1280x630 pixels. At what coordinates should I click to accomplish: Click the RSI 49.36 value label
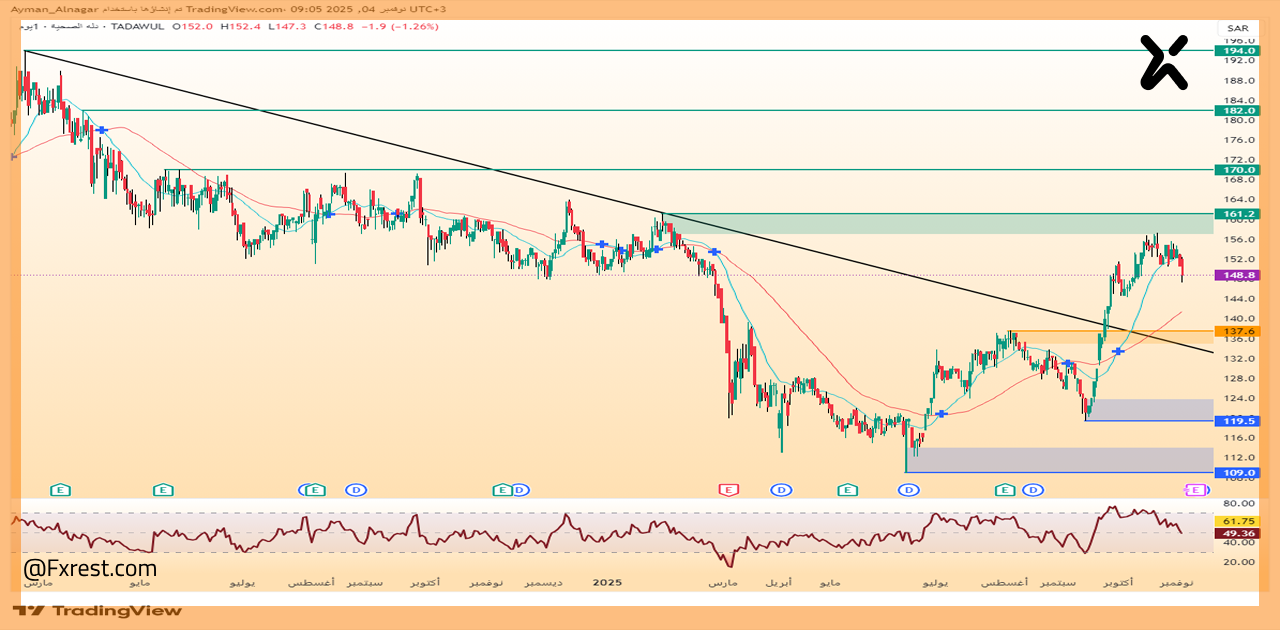point(1236,534)
